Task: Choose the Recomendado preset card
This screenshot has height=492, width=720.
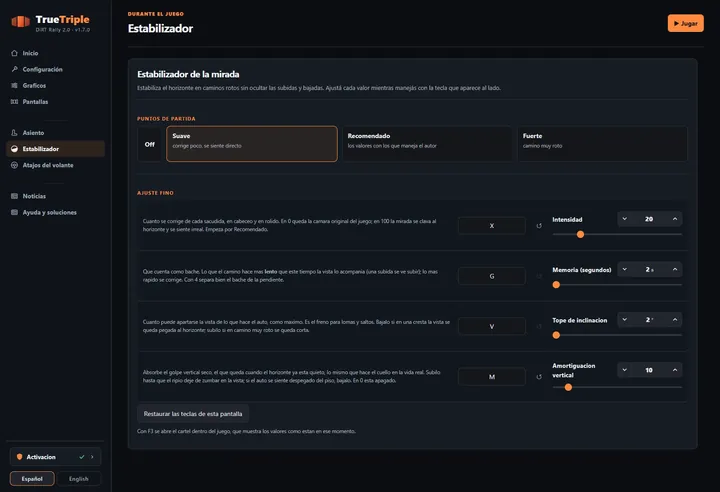Action: point(427,144)
